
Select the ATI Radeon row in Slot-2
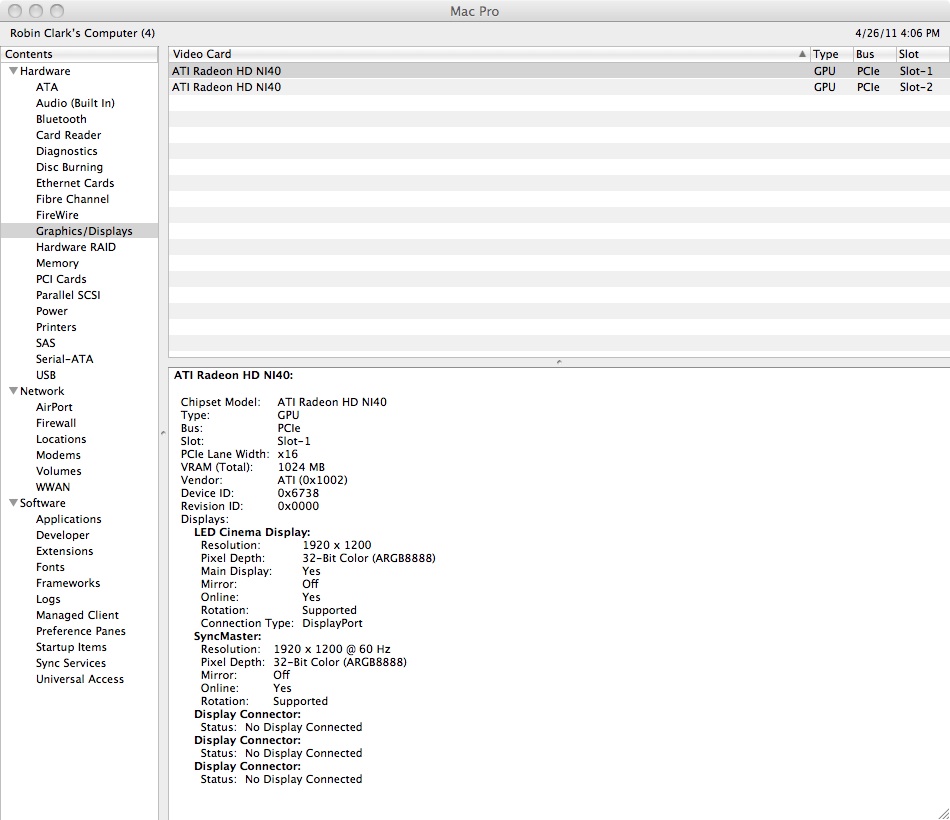click(x=559, y=87)
